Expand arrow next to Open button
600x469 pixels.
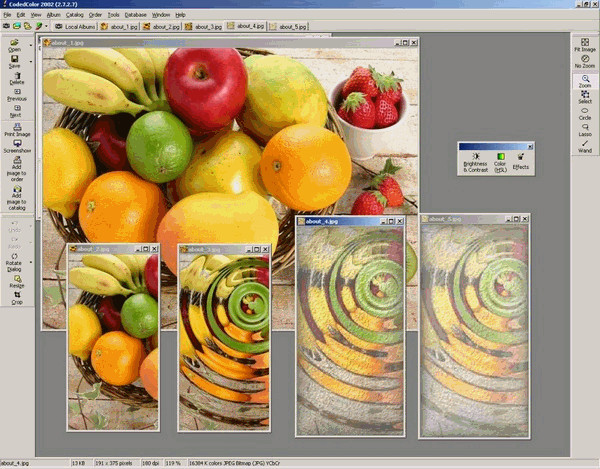click(31, 46)
